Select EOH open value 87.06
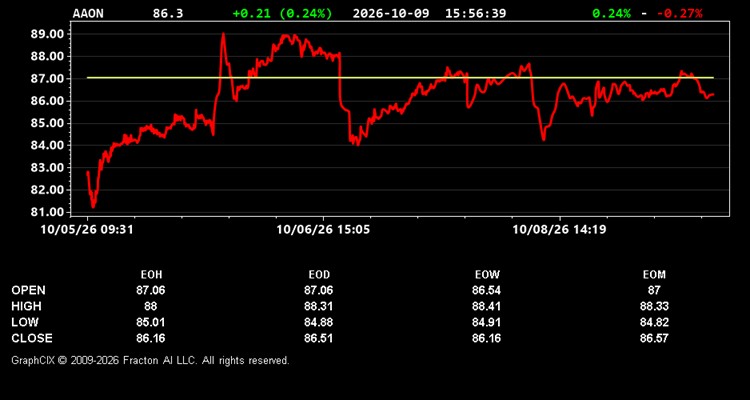 click(x=151, y=290)
